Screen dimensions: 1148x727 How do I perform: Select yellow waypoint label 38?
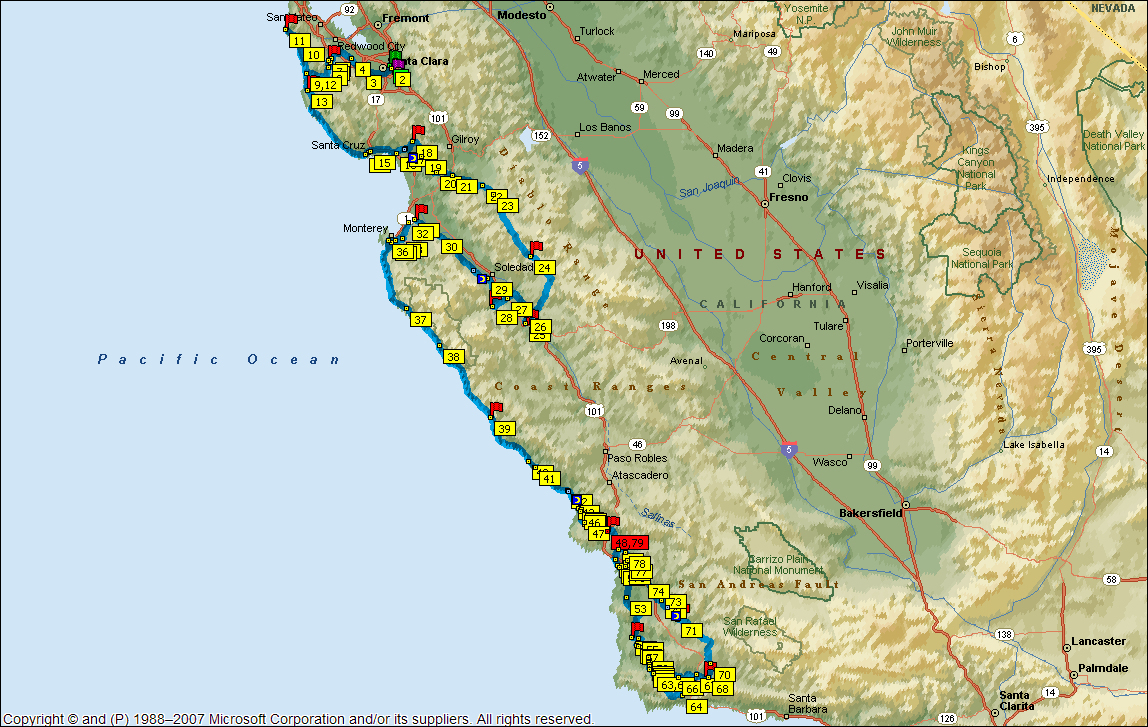(x=453, y=357)
